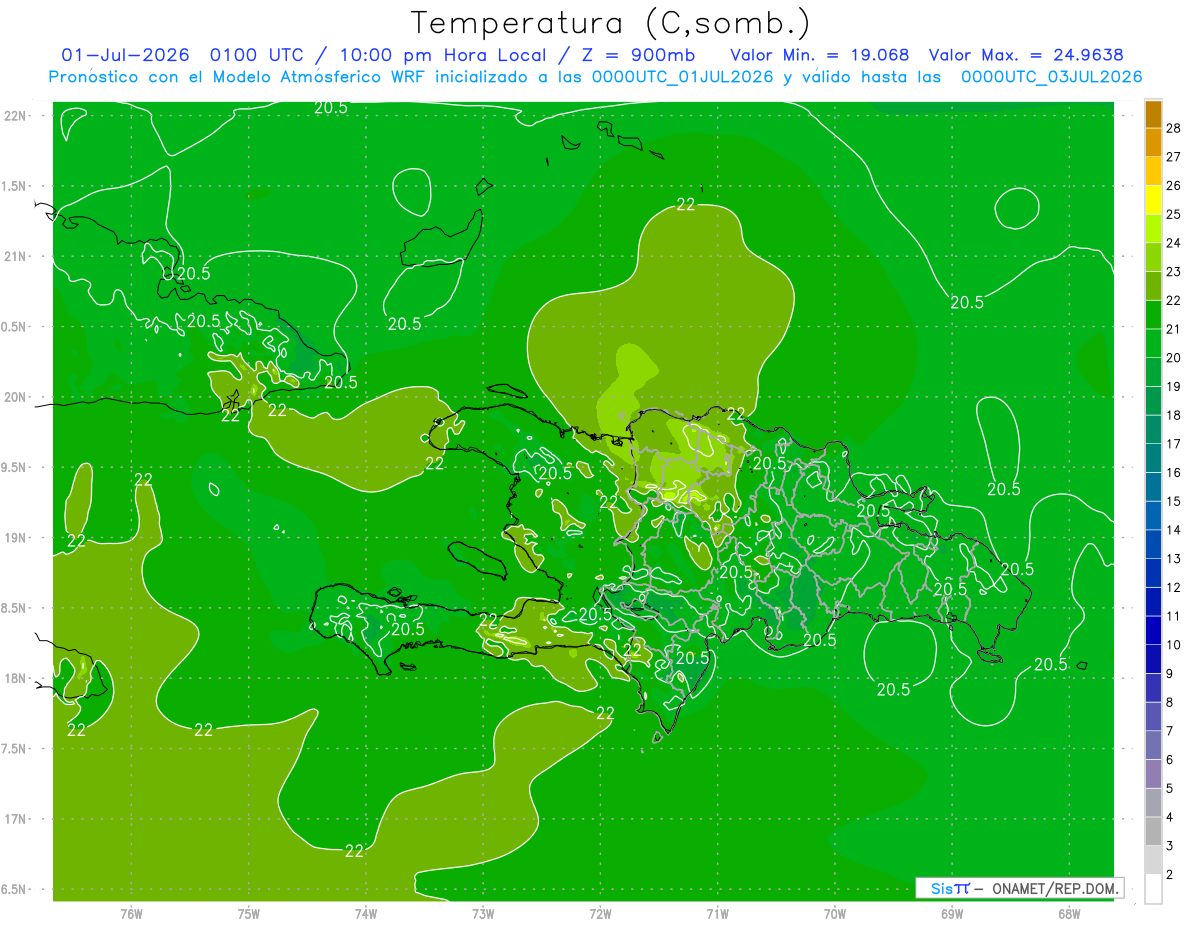Click the '21N' latitude axis label
Image resolution: width=1200 pixels, height=927 pixels.
click(15, 257)
